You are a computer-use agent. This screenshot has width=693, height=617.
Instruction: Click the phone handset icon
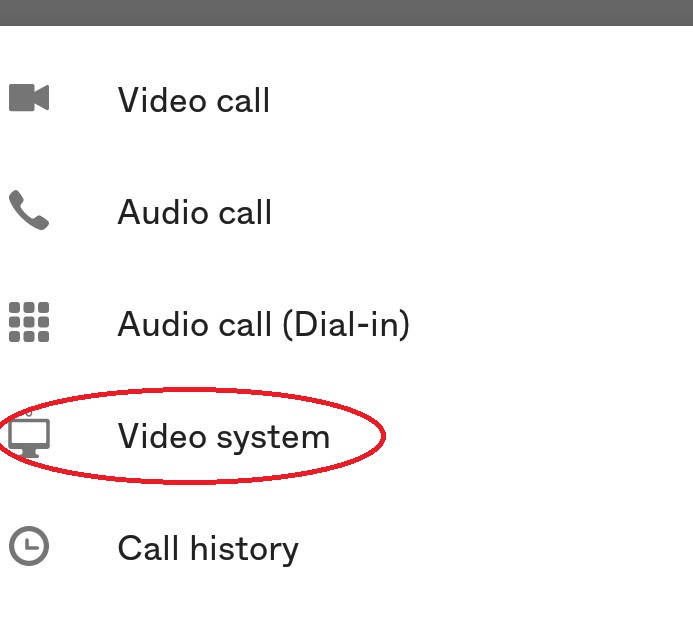tap(29, 211)
